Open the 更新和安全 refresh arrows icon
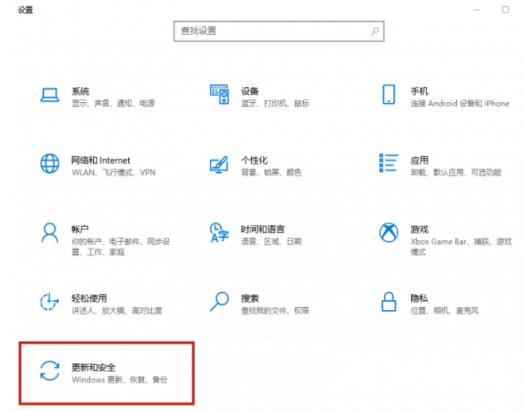Screen dimensions: 525x411 coord(50,371)
